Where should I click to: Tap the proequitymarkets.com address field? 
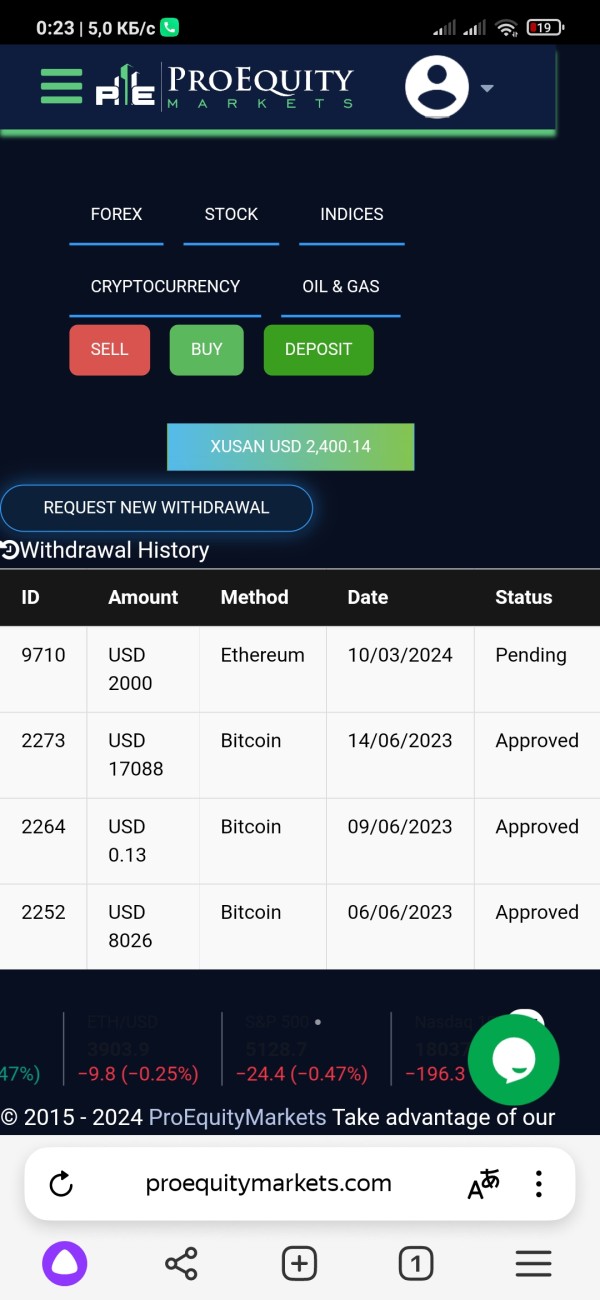[268, 1184]
